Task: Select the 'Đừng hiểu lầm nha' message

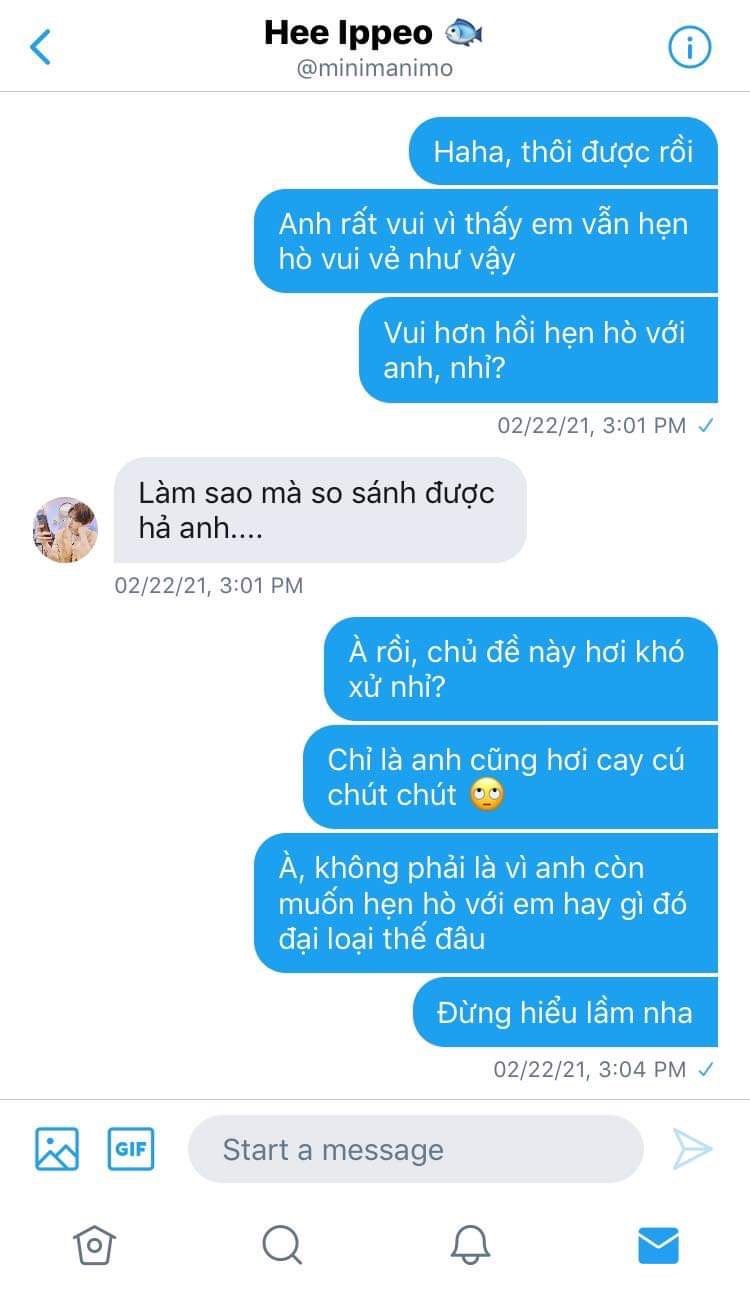Action: [x=565, y=1012]
